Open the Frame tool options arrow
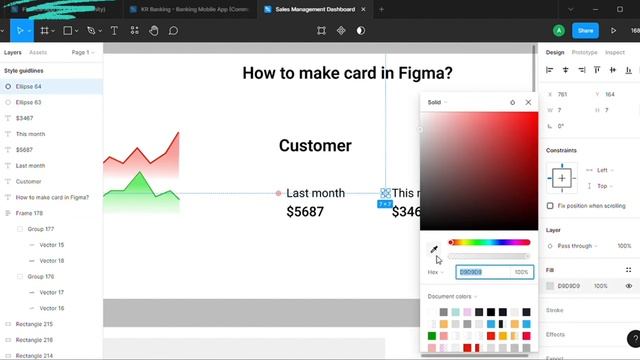The height and width of the screenshot is (360, 640). [53, 31]
